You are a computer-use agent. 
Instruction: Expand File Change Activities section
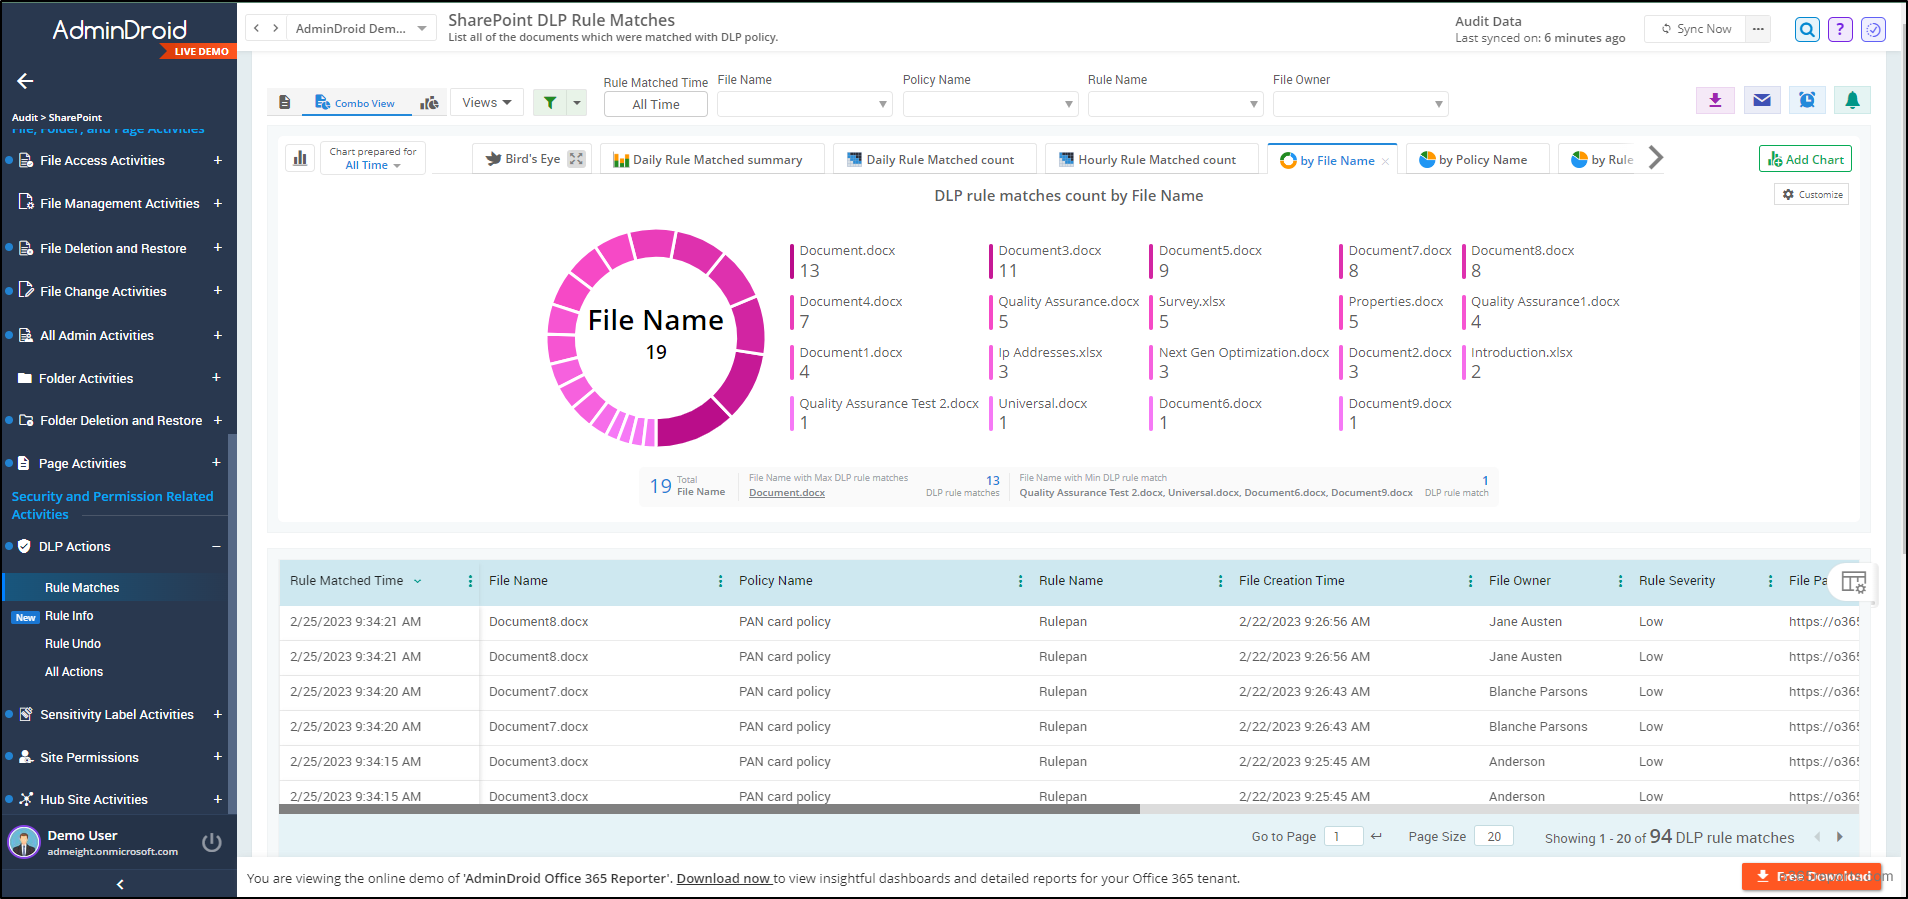click(x=217, y=291)
